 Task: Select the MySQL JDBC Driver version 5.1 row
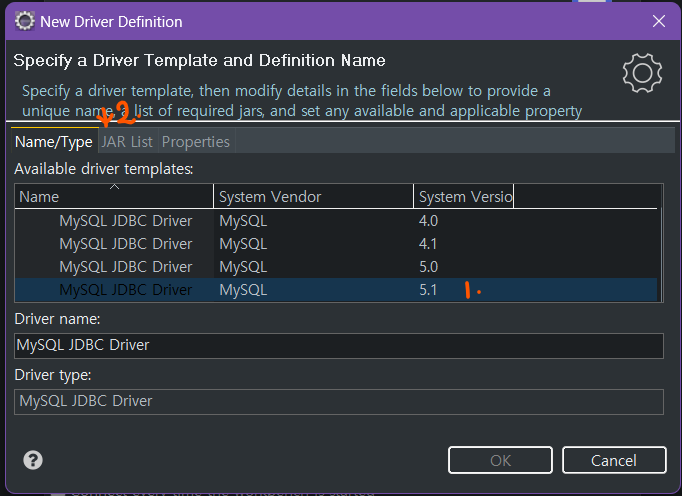[x=336, y=290]
